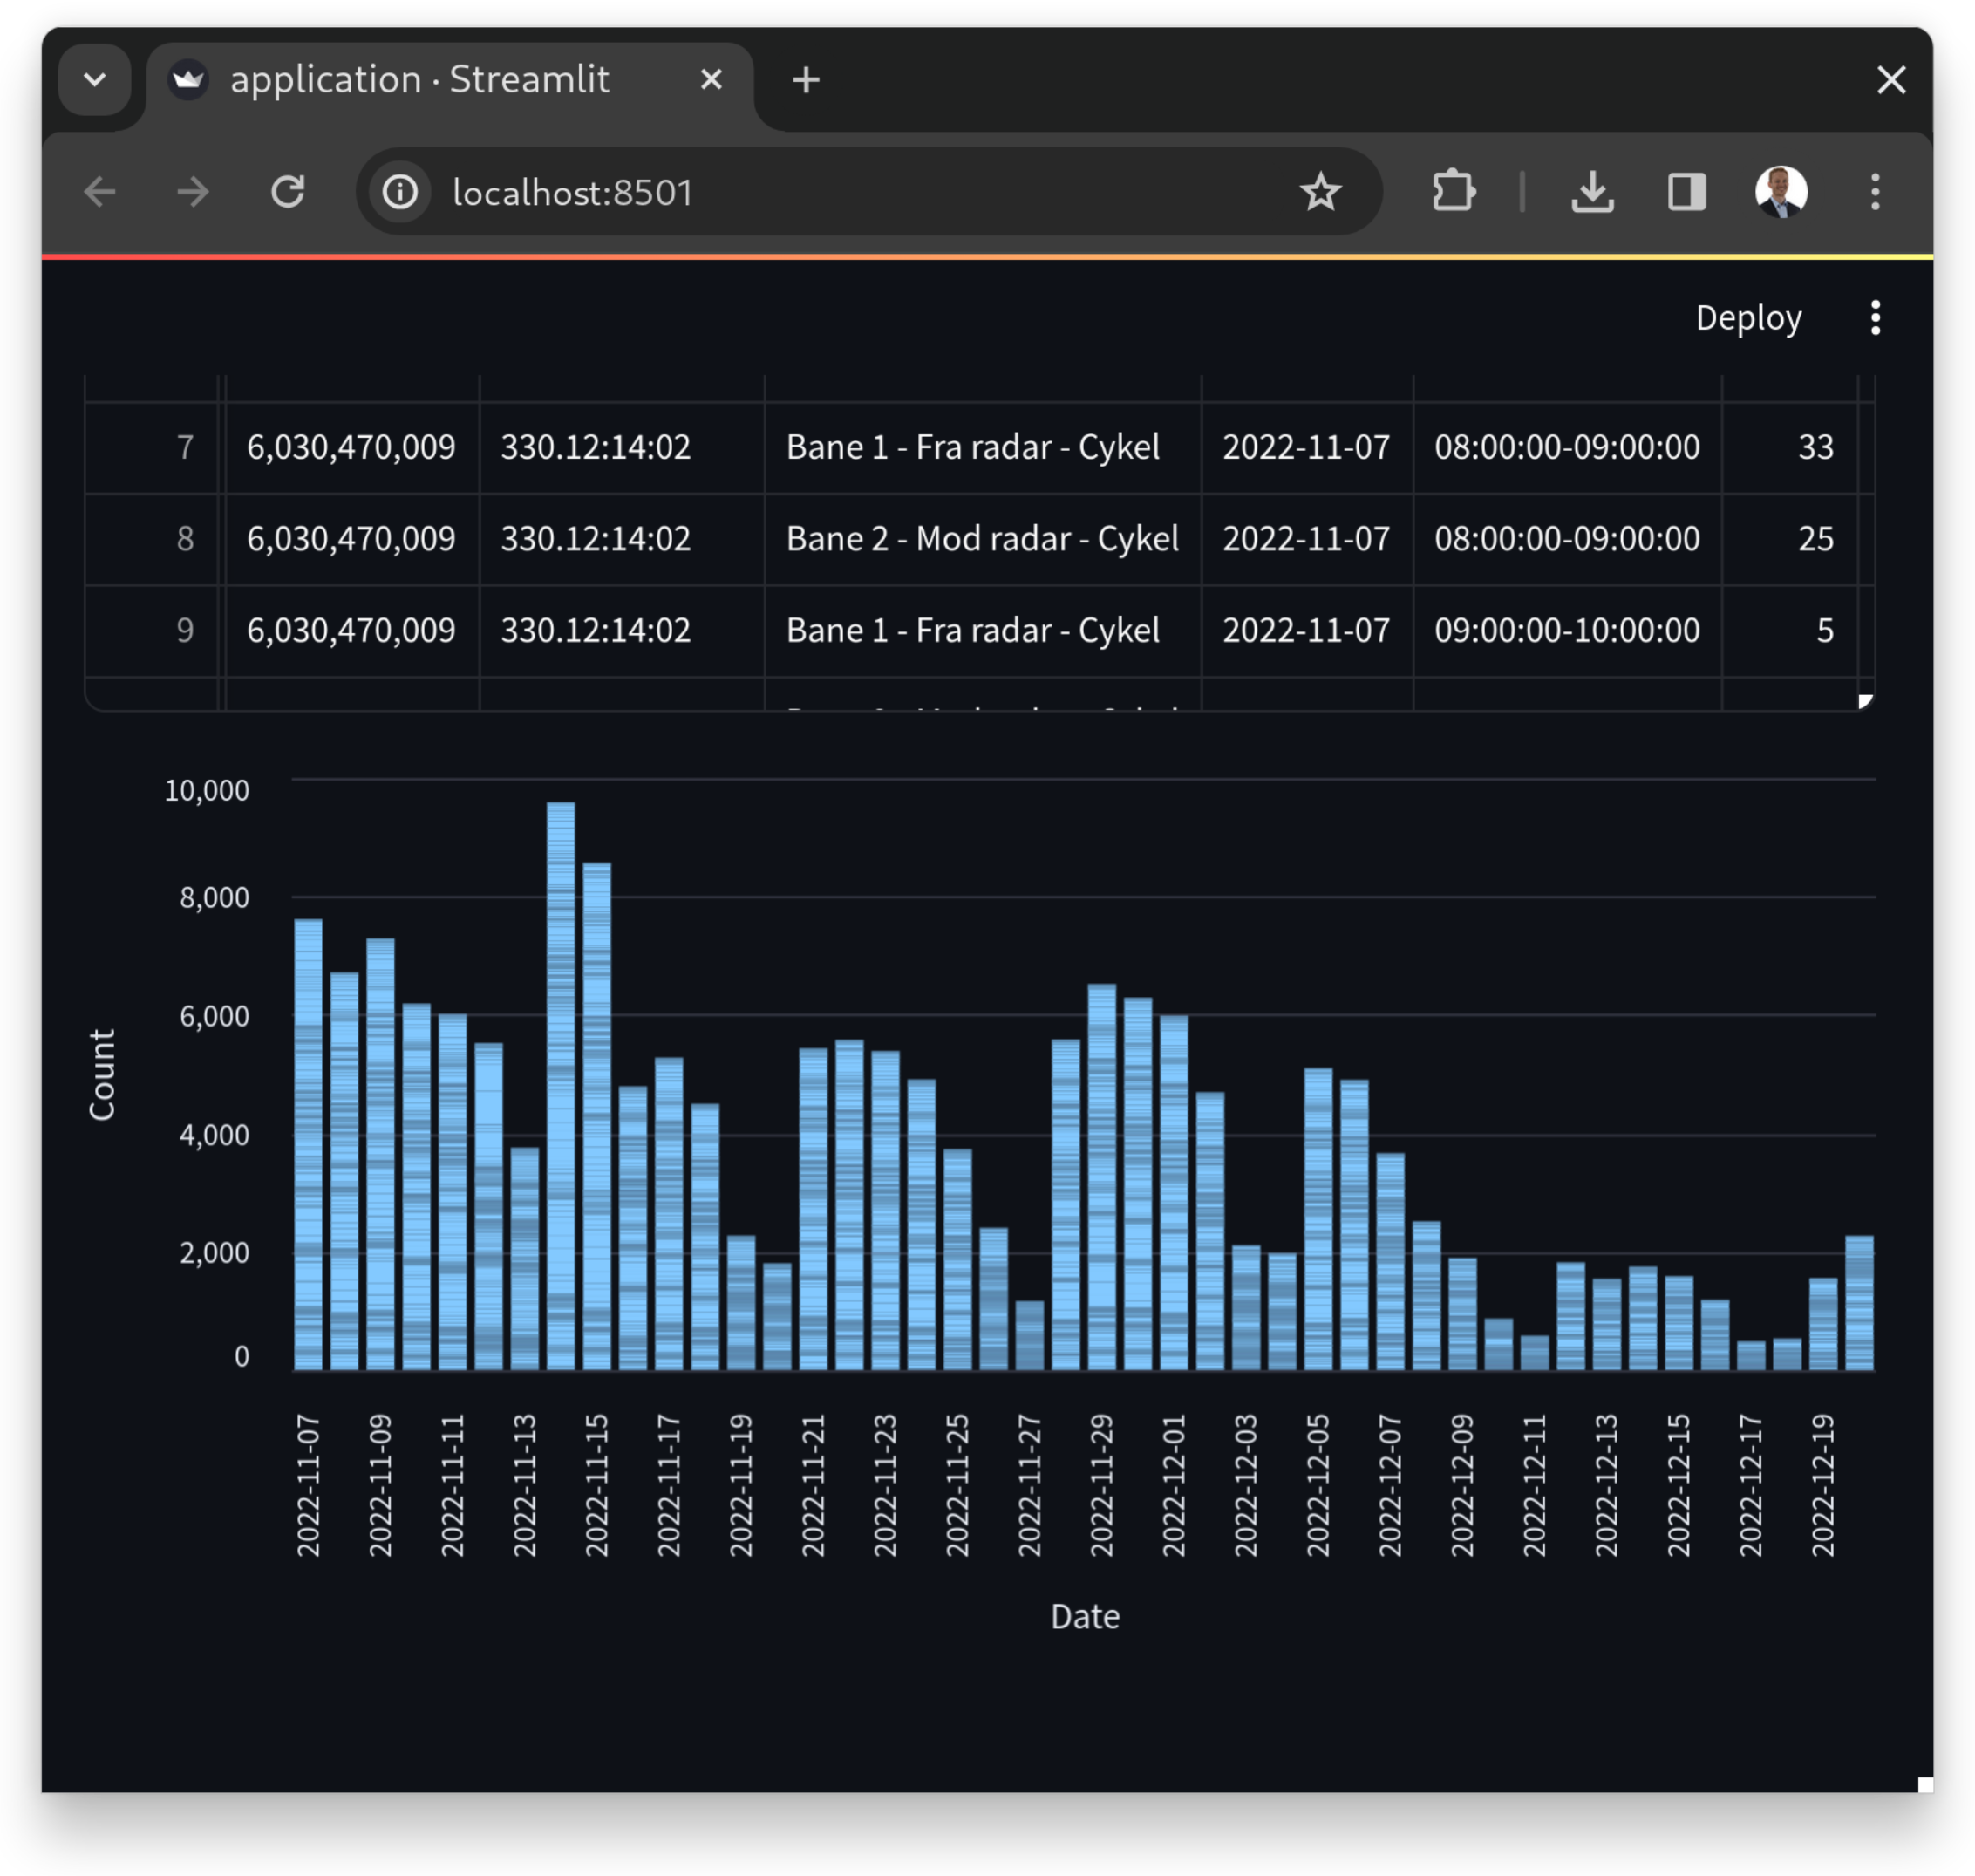Open the Streamlit app kebab menu

click(x=1875, y=318)
